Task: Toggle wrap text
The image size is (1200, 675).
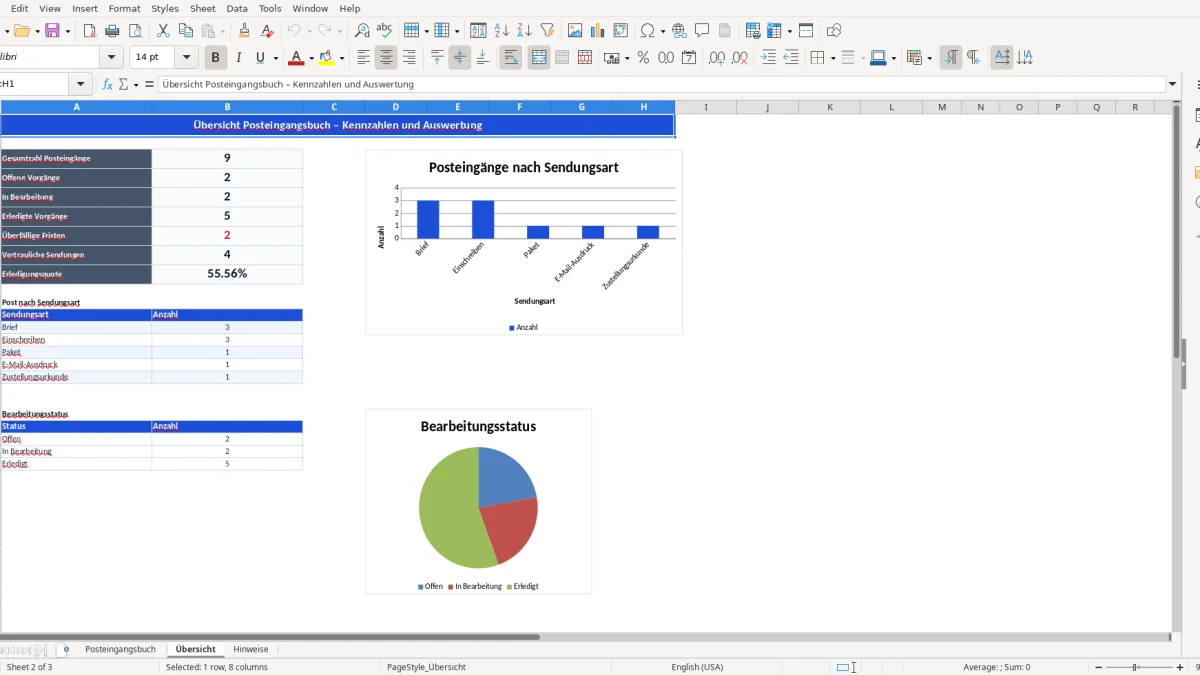Action: click(x=511, y=58)
